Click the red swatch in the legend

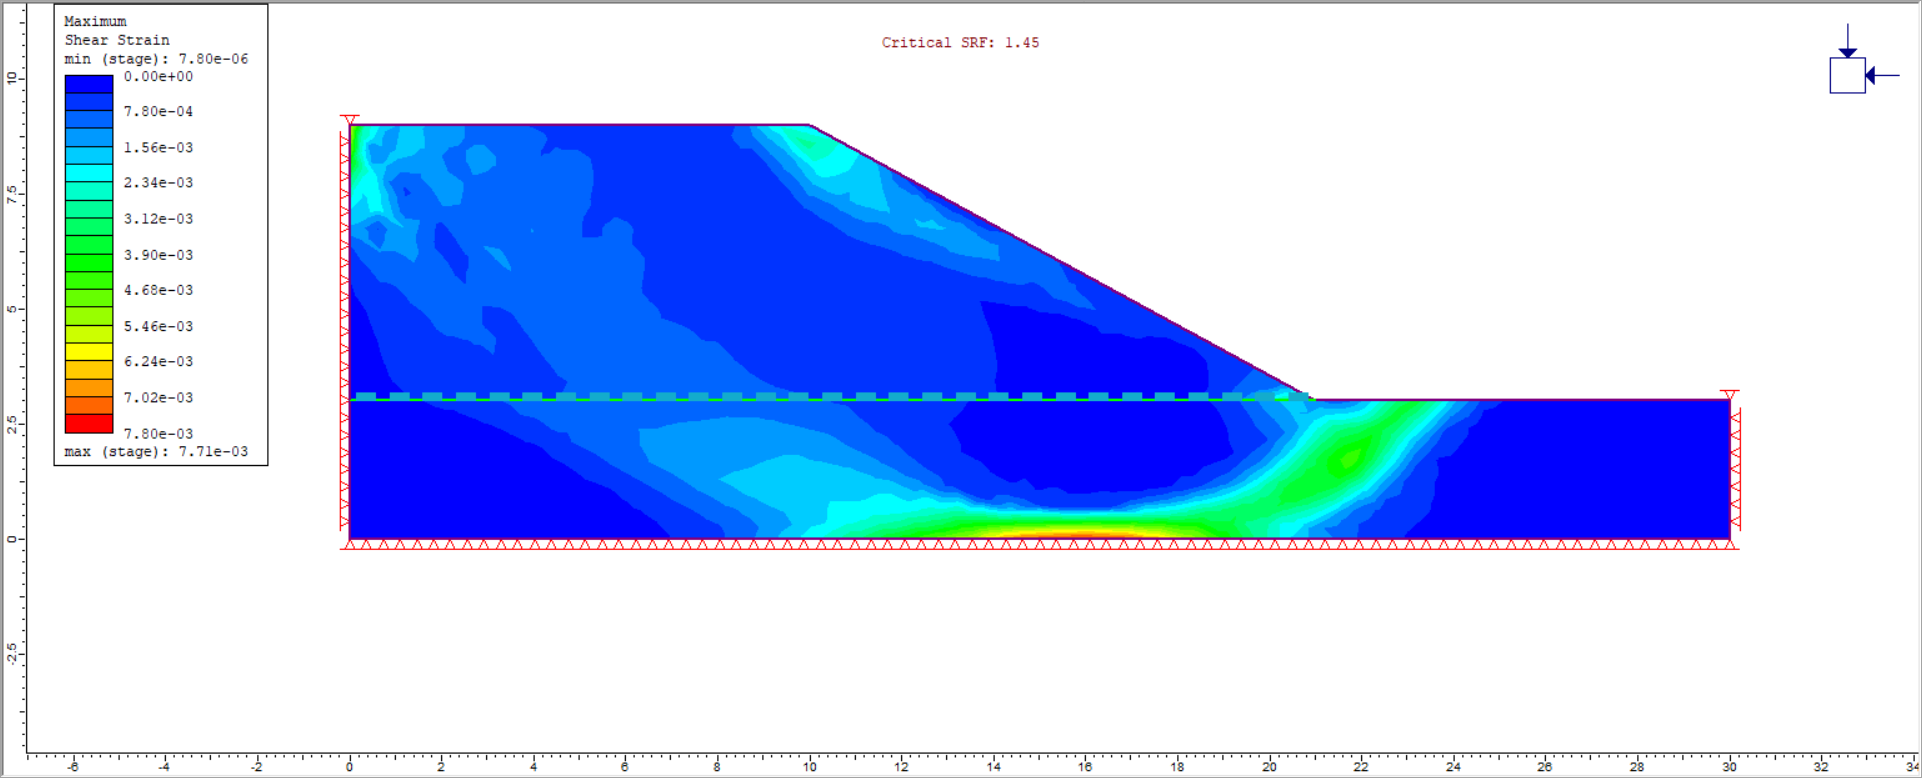[88, 423]
